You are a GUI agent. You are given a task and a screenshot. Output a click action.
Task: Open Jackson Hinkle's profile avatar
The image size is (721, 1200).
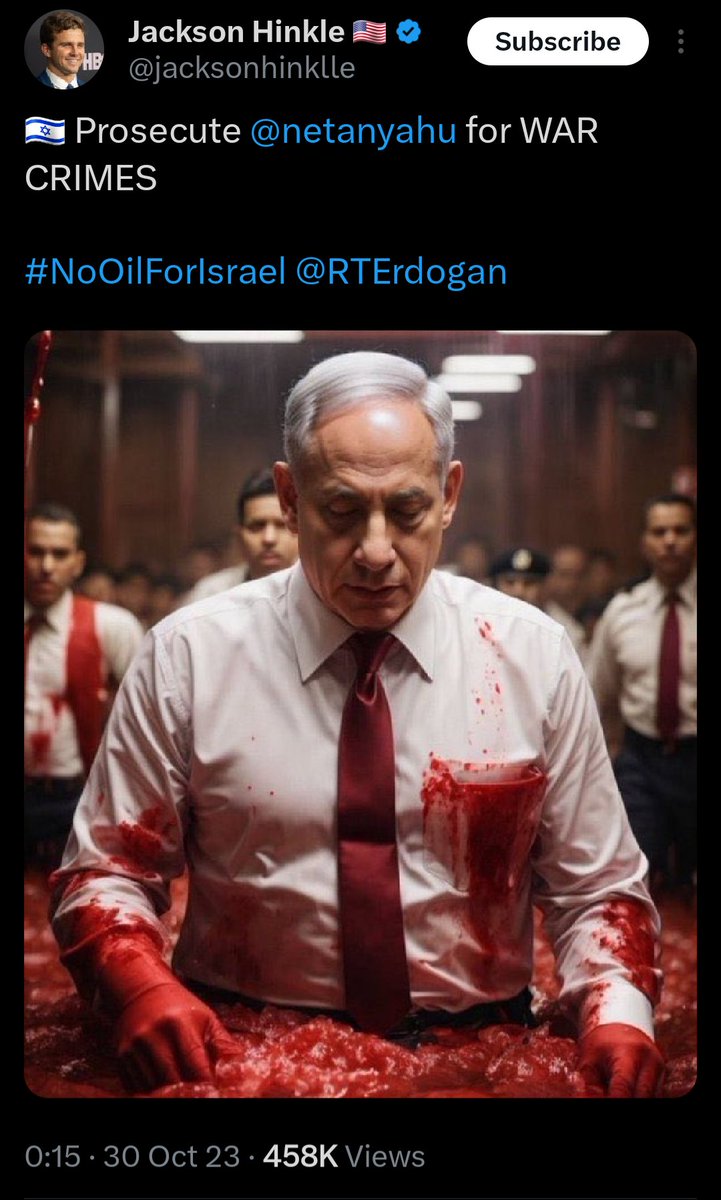(63, 50)
